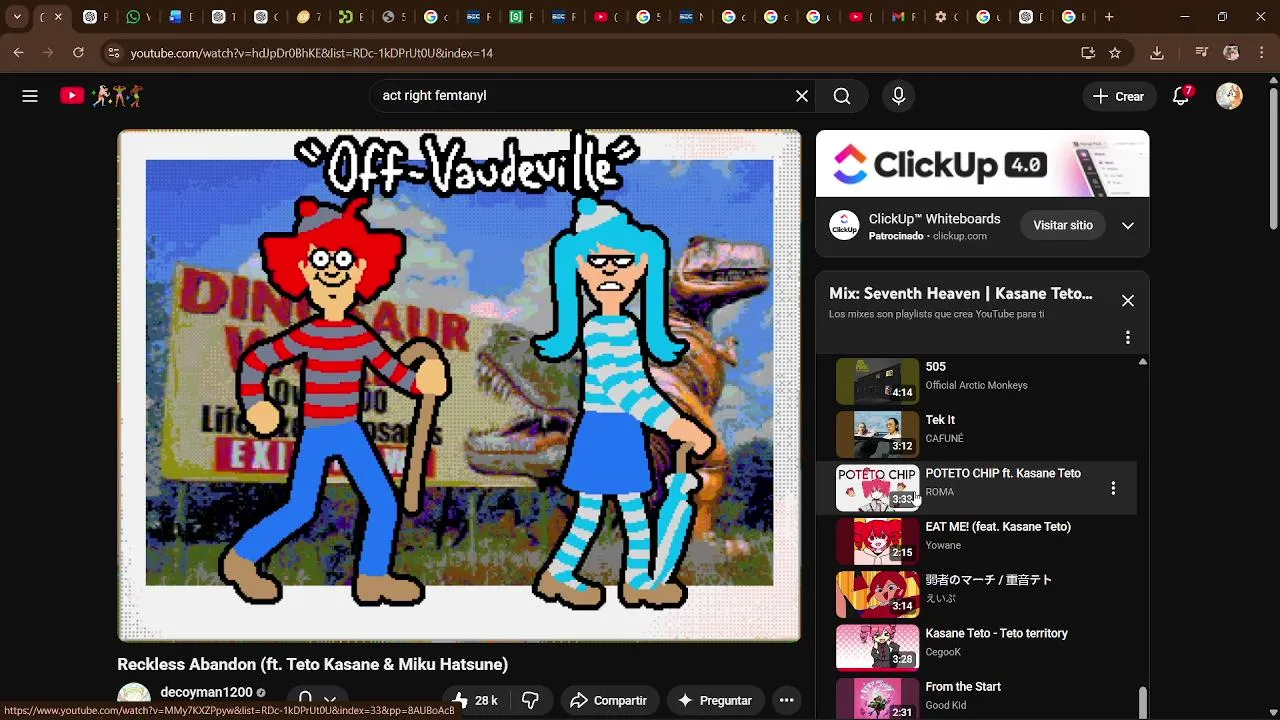This screenshot has height=720, width=1280.
Task: Click the ClickUp 4.0 ad banner
Action: (982, 164)
